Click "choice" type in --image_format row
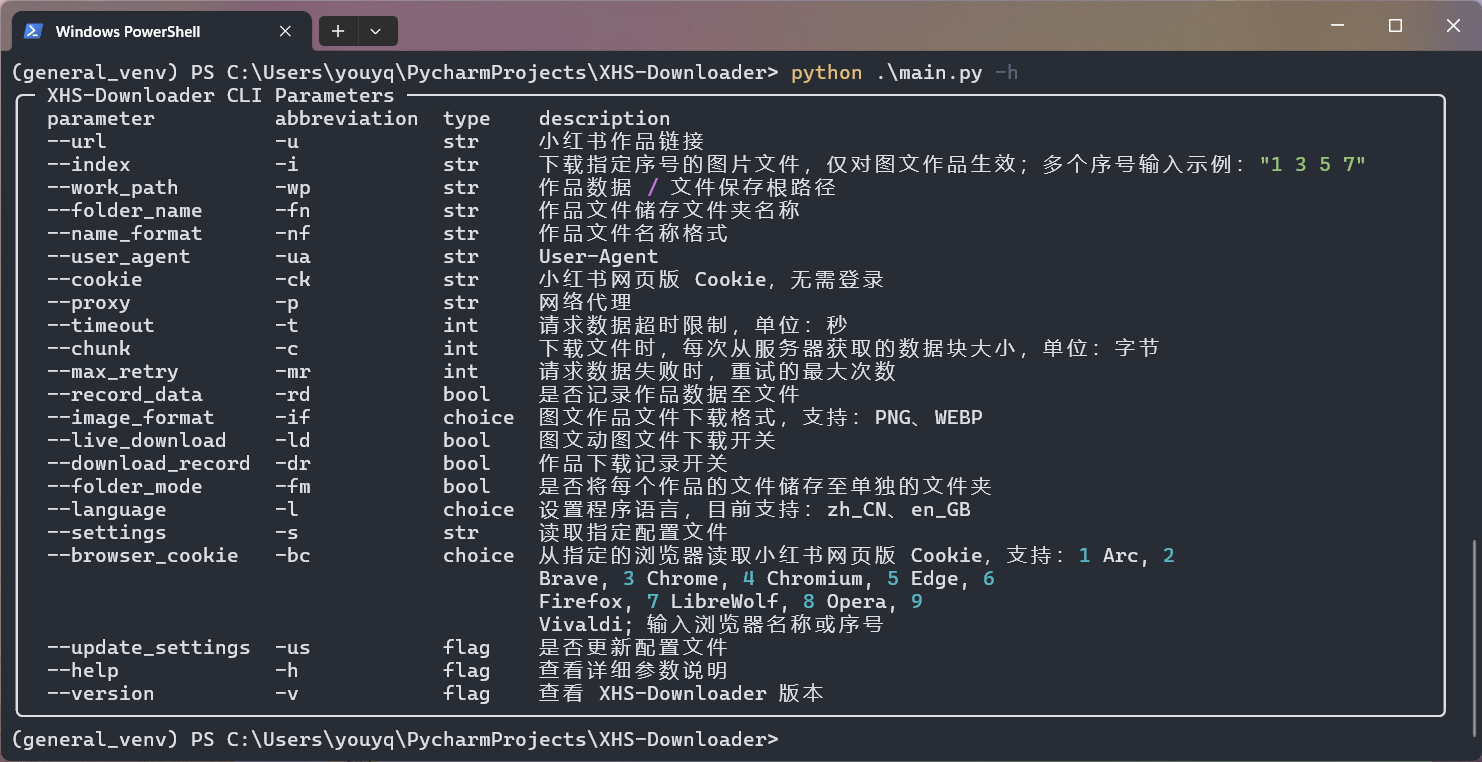This screenshot has width=1482, height=762. 479,417
